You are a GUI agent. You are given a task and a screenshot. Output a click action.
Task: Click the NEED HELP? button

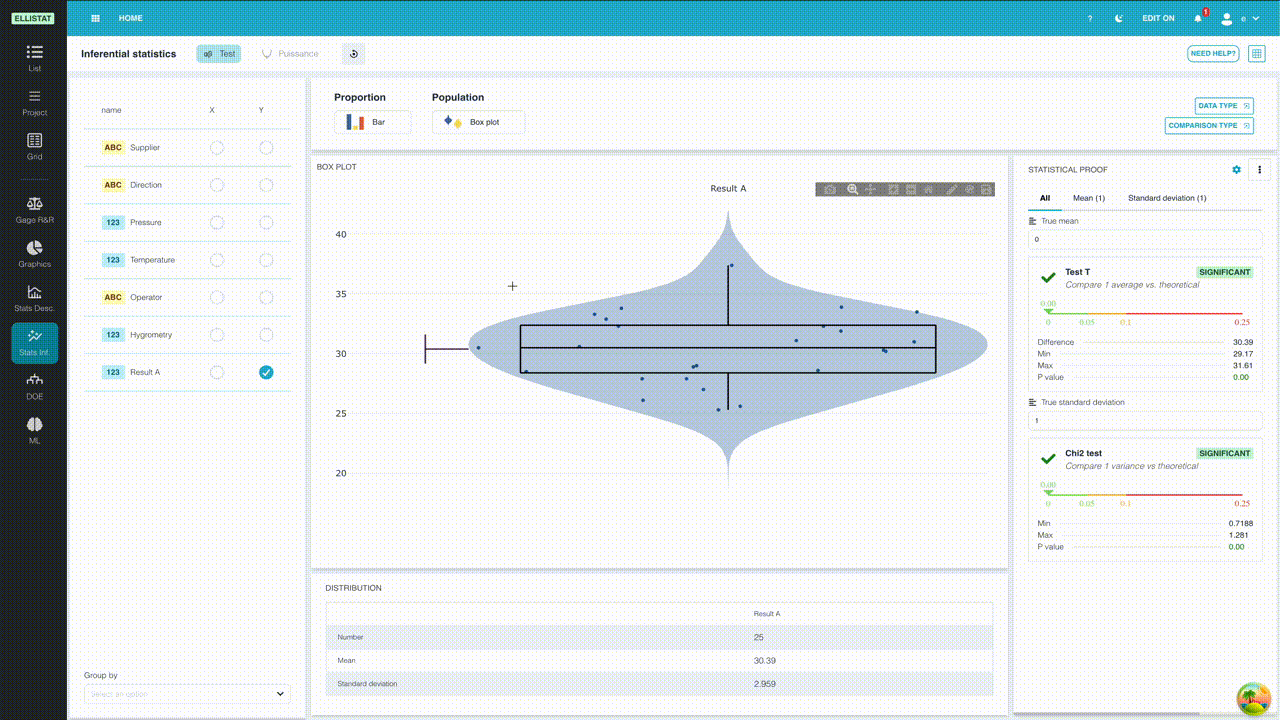(1213, 53)
